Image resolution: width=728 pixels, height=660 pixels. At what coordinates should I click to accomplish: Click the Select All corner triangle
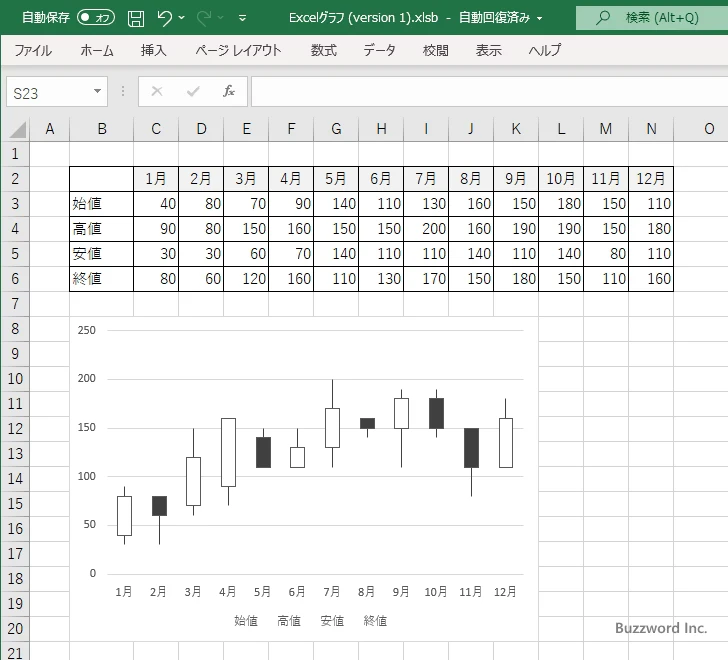click(17, 129)
